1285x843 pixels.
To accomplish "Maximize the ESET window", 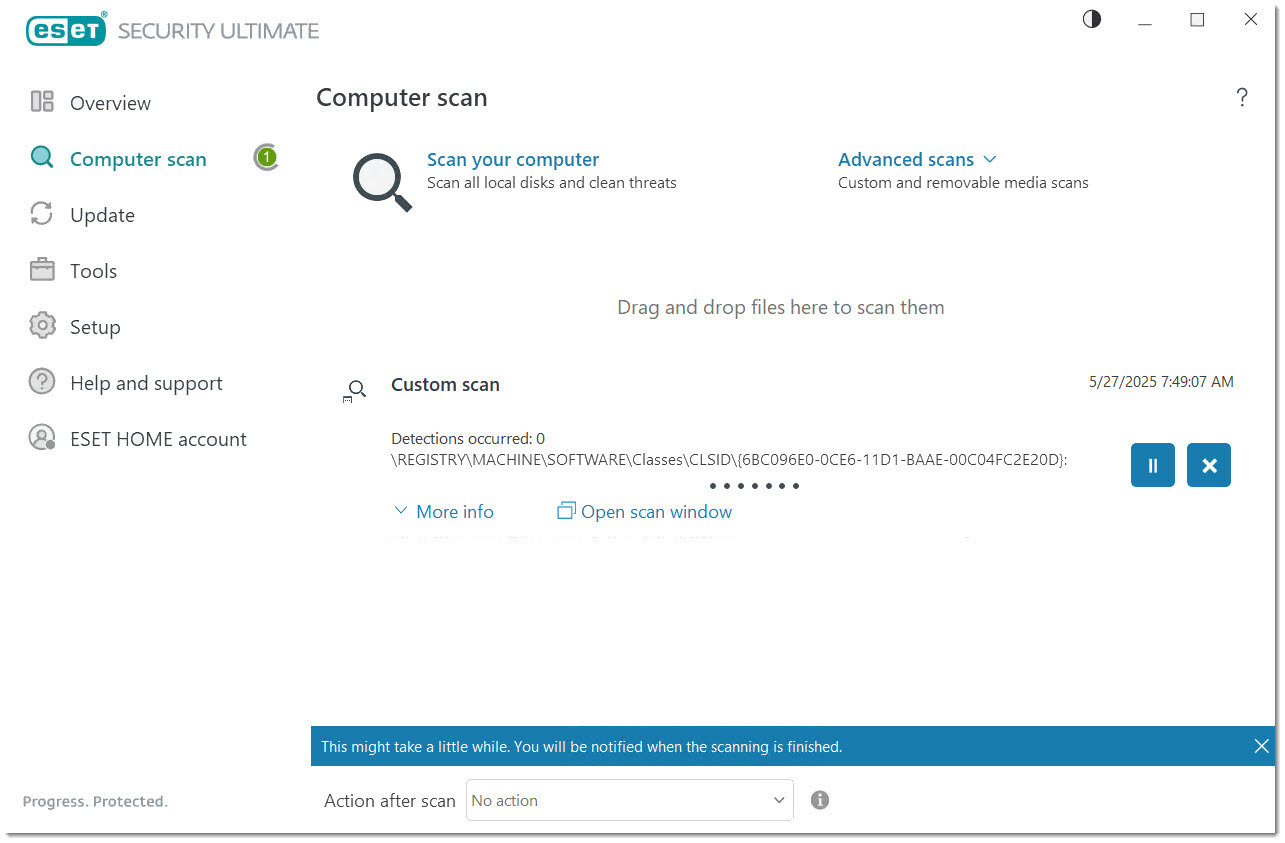I will [x=1197, y=20].
